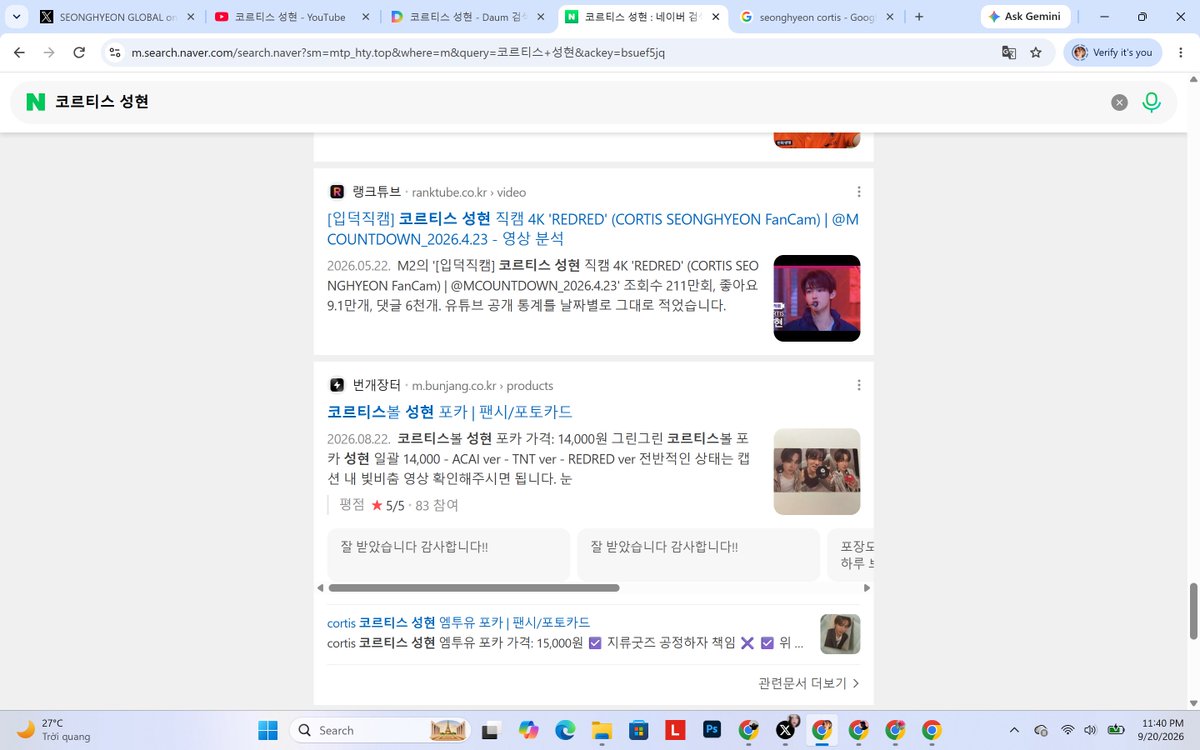Click the review carousel horizontal scrollbar

pos(474,588)
